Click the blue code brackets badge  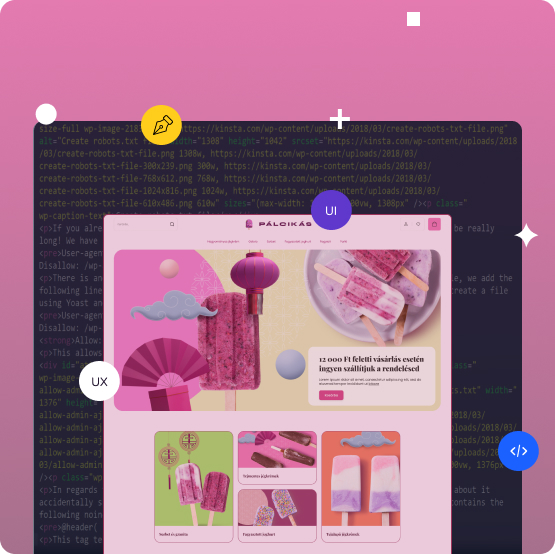click(518, 451)
